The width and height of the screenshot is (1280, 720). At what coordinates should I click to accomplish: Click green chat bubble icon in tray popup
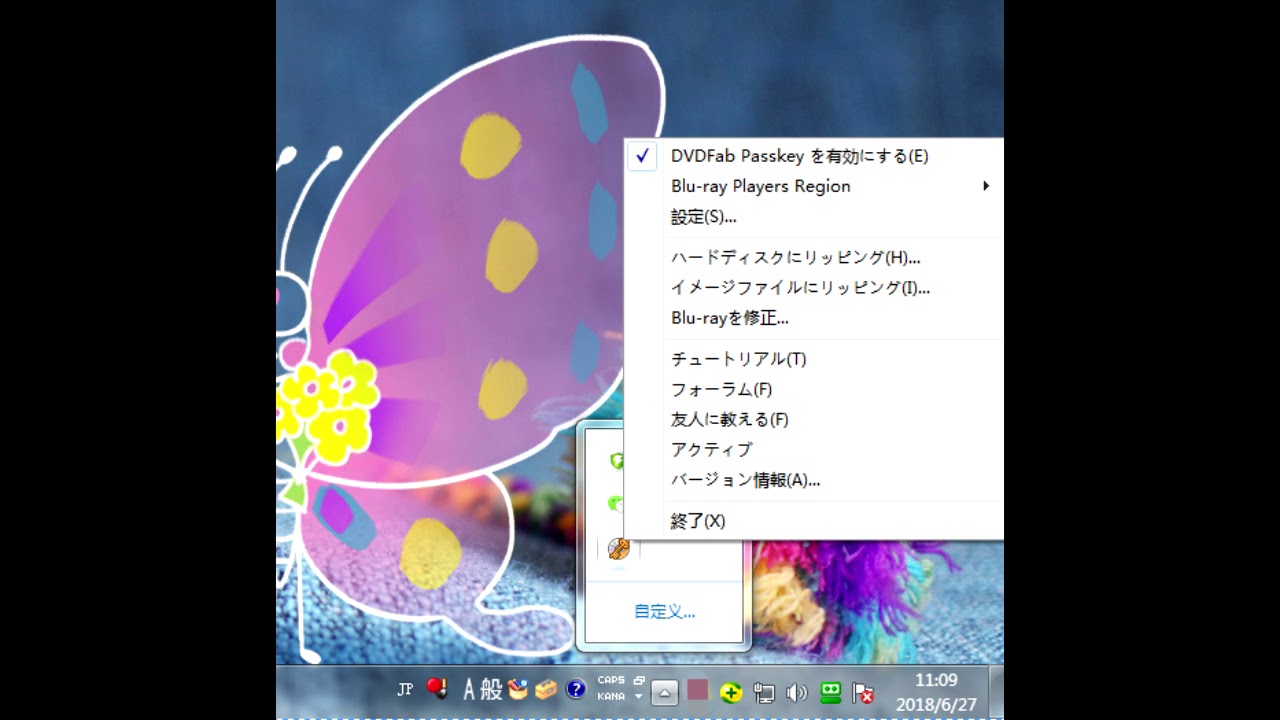pyautogui.click(x=617, y=504)
